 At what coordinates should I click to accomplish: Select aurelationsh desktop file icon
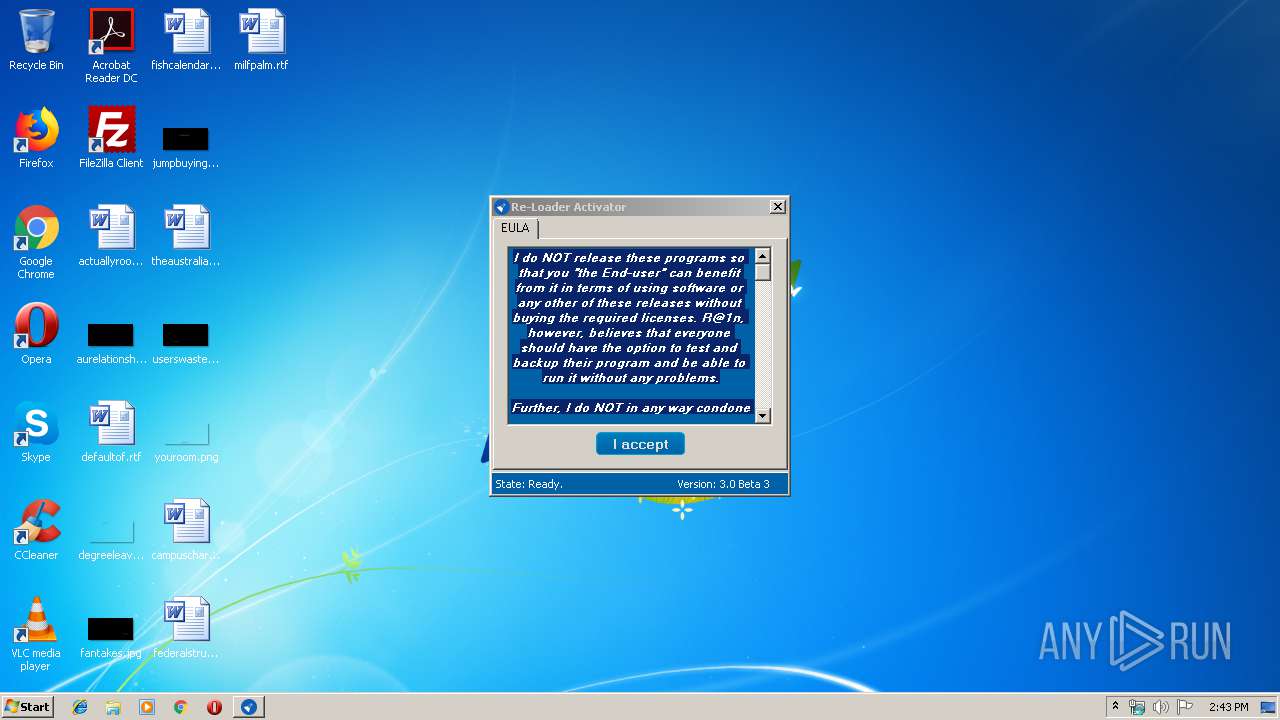(x=111, y=341)
